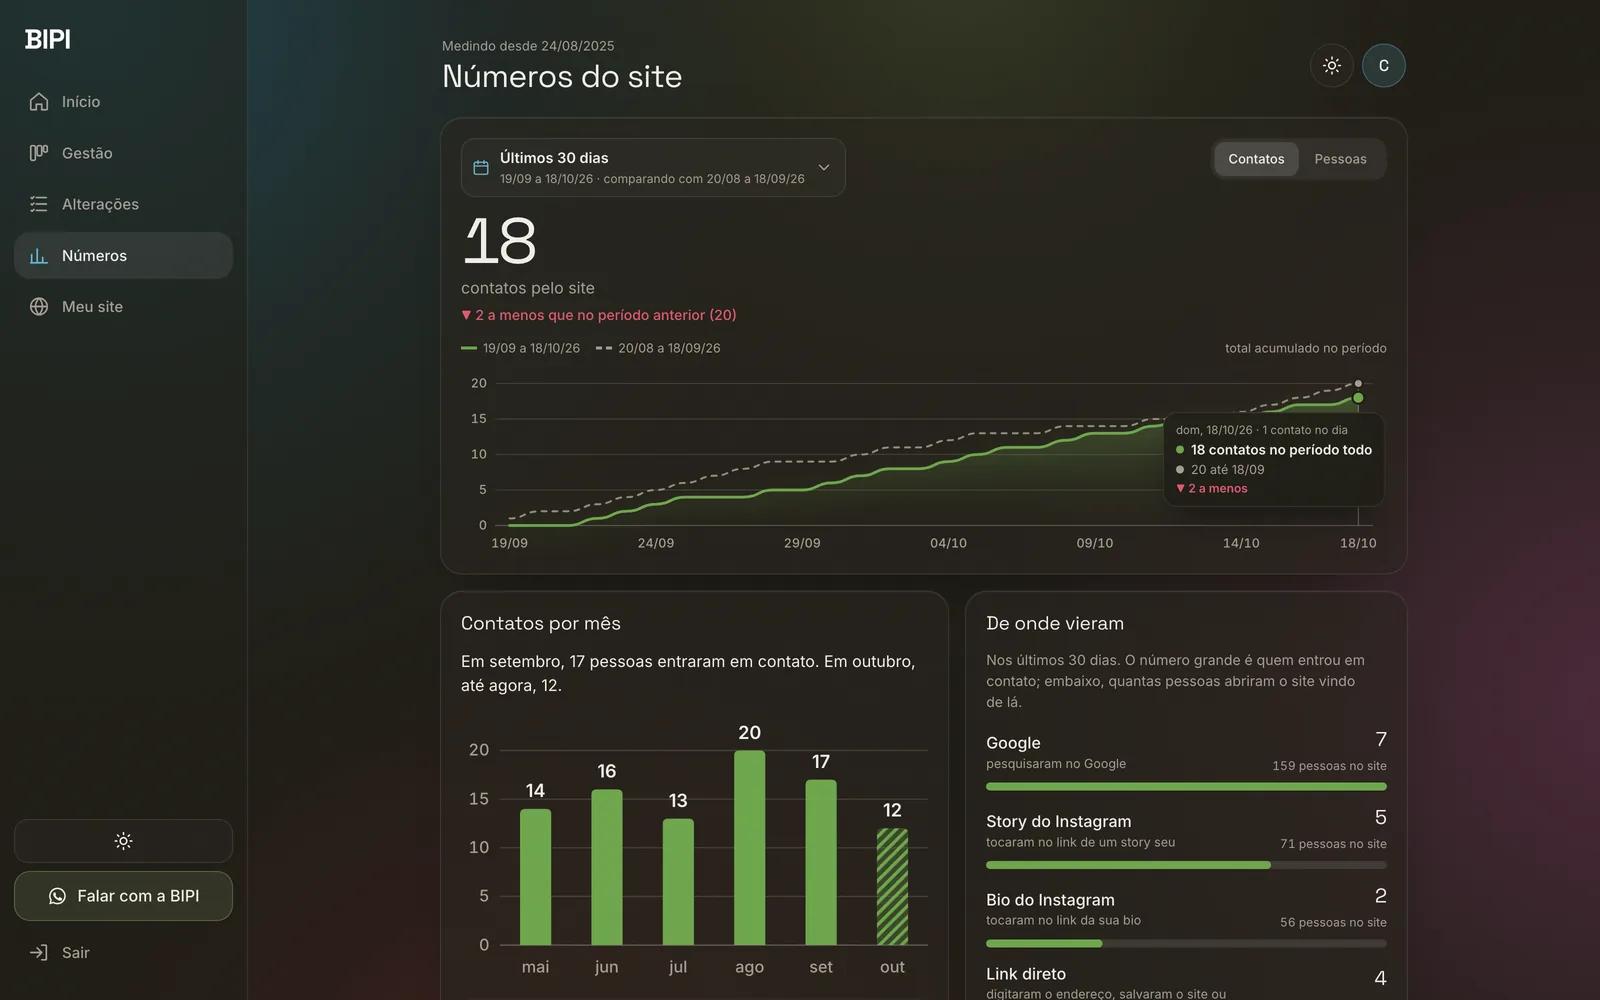Click the Link direto source row title
1600x1000 pixels.
tap(1026, 974)
